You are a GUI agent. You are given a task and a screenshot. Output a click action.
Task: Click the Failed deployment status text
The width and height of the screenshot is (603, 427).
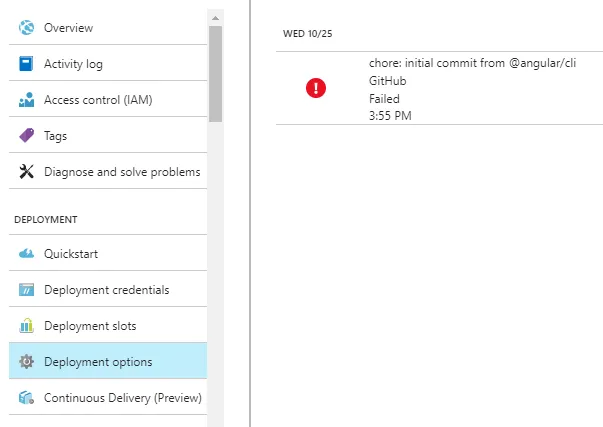[x=384, y=99]
